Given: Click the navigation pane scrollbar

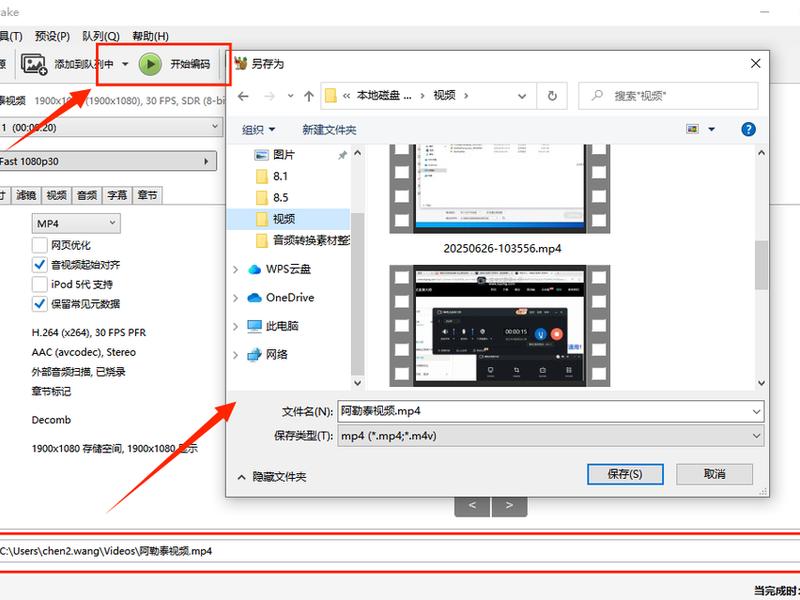Looking at the screenshot, I should coord(358,293).
